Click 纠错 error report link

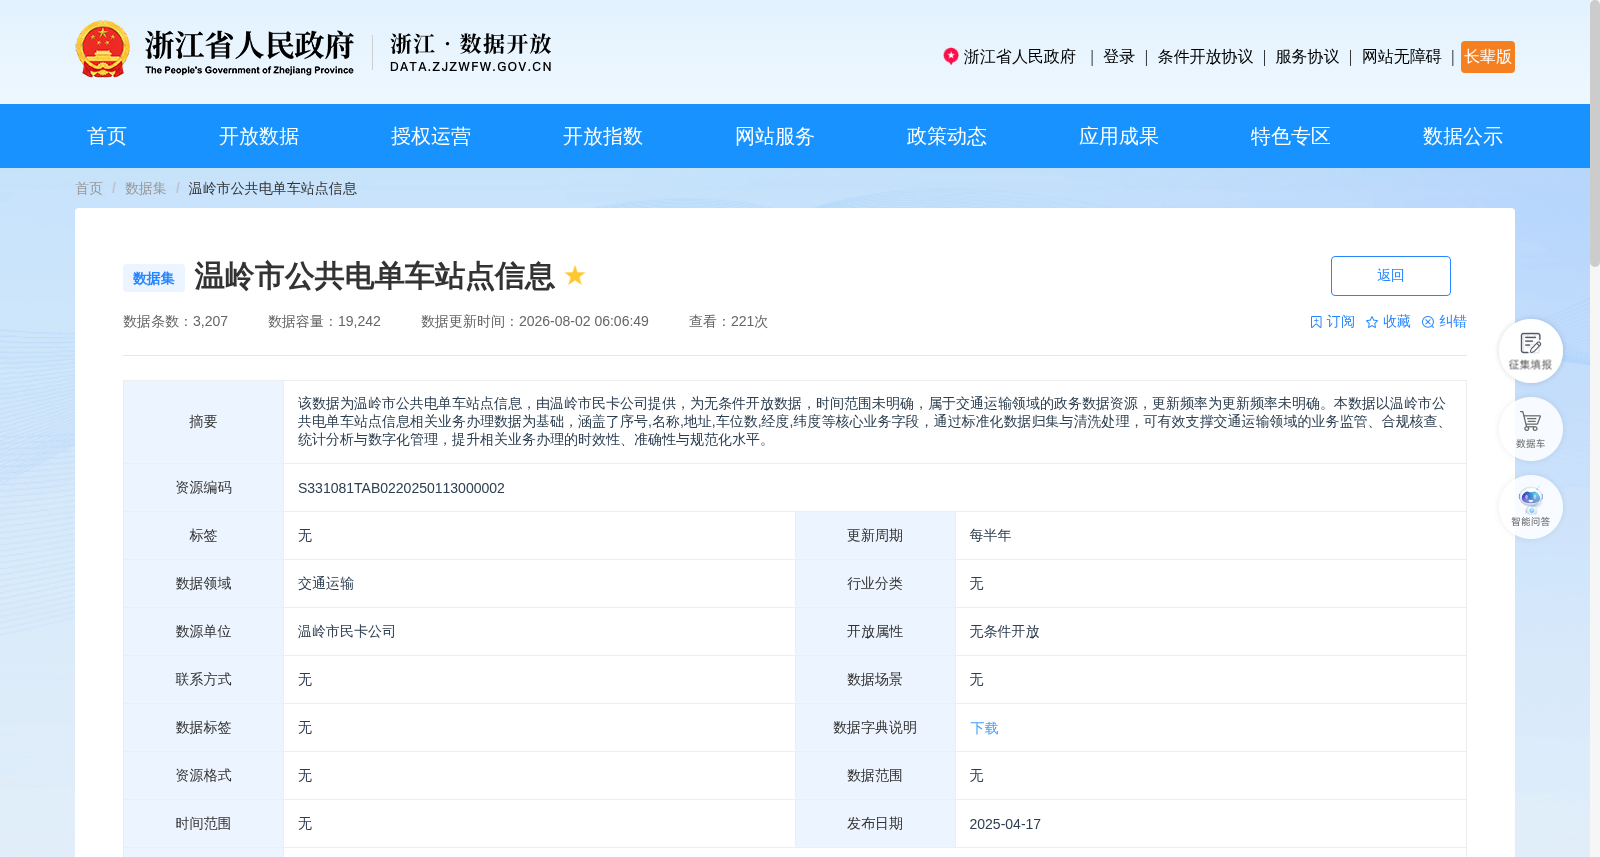tap(1444, 322)
